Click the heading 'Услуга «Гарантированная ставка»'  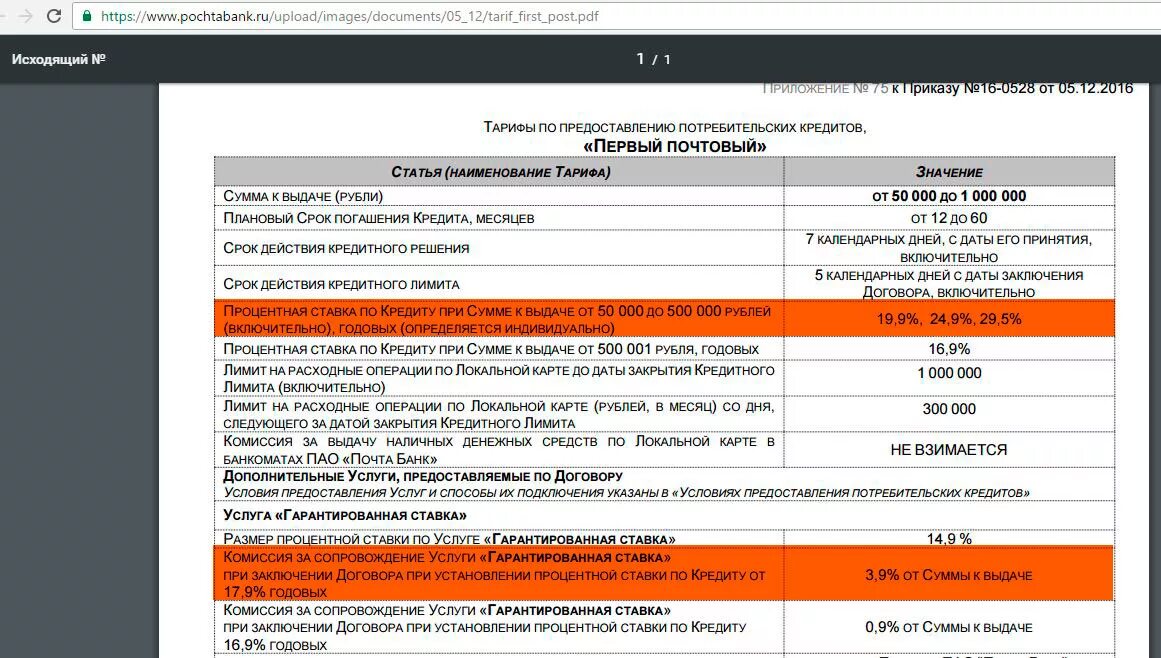345,515
